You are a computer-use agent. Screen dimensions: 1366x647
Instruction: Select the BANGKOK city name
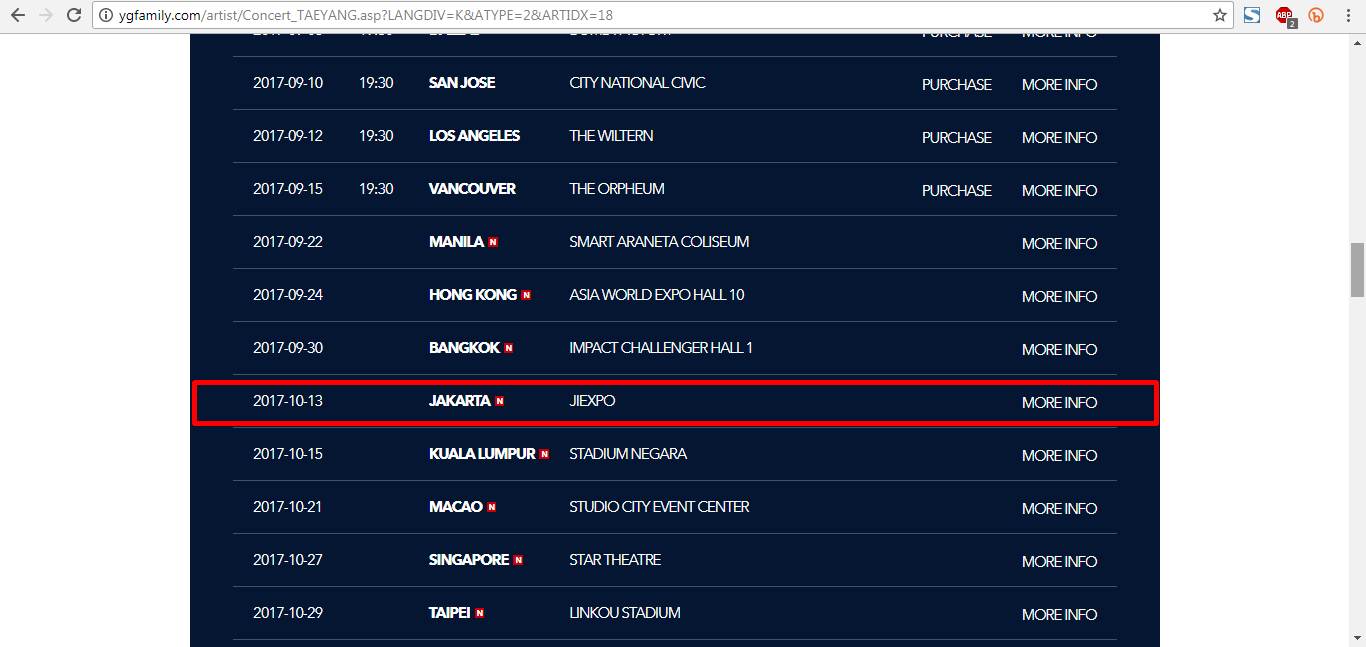click(464, 348)
